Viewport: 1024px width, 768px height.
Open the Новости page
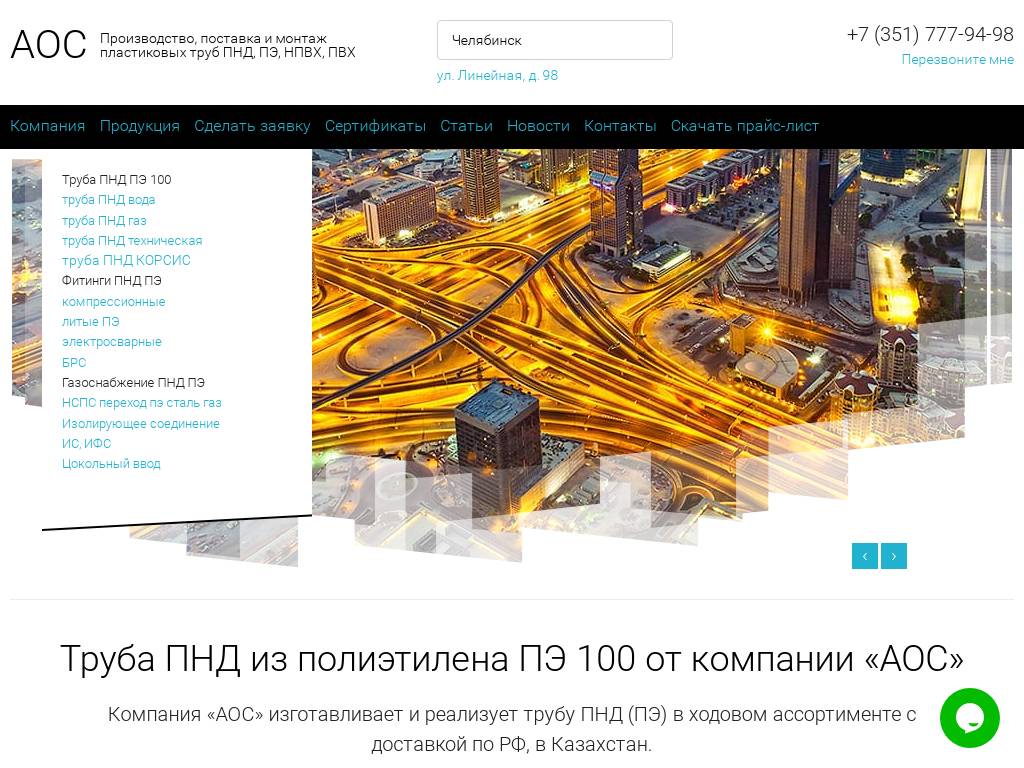(x=537, y=126)
